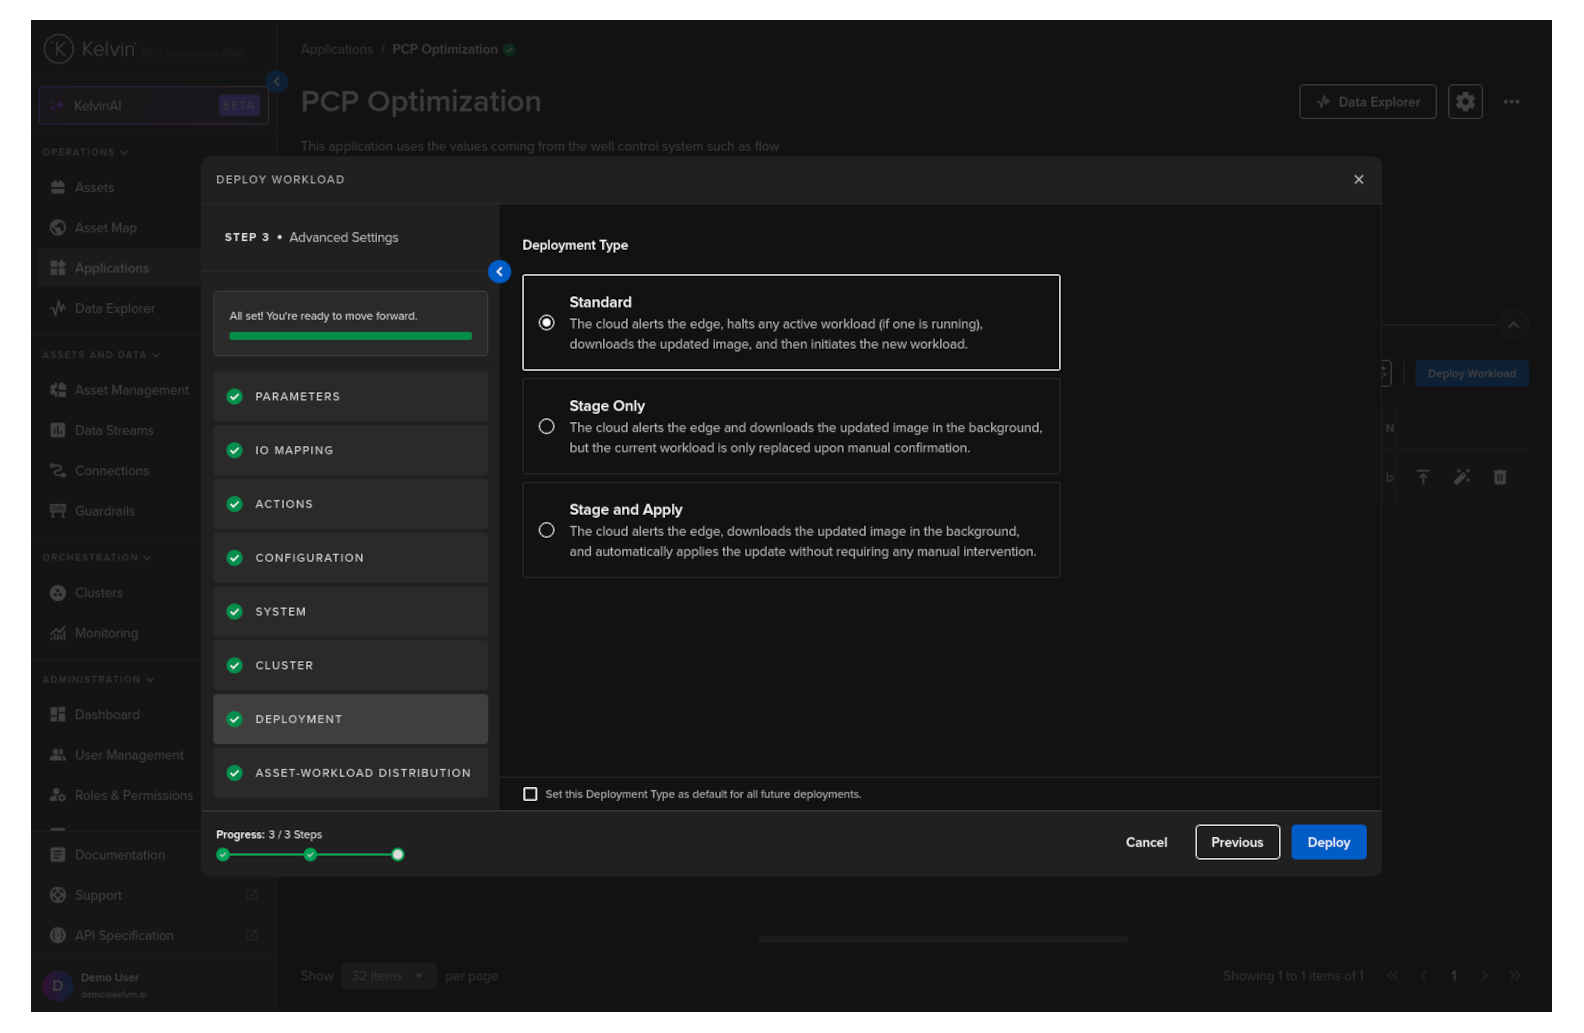Click the Kelvin logo icon
1584x1033 pixels.
pyautogui.click(x=58, y=49)
